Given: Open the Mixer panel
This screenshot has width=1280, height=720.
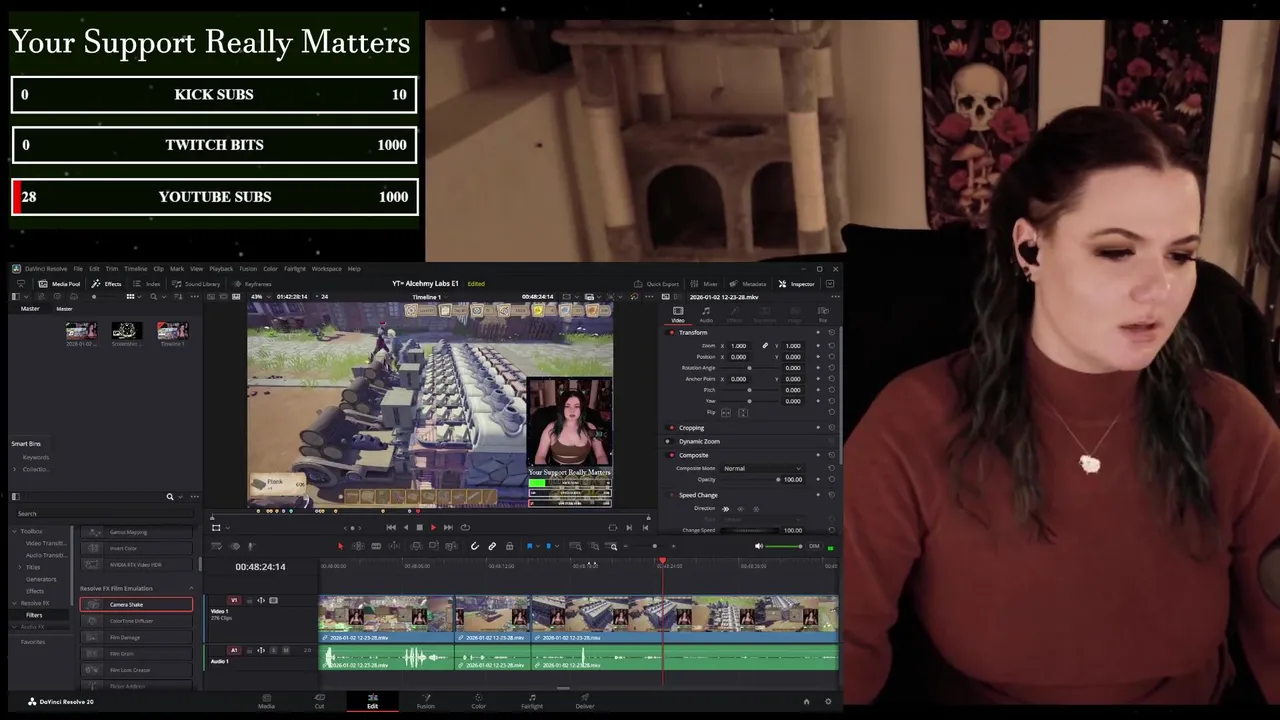Looking at the screenshot, I should tap(704, 284).
